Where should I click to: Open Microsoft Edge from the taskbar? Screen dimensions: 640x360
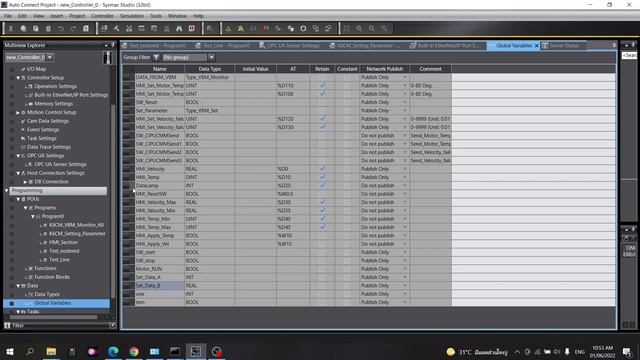click(113, 351)
